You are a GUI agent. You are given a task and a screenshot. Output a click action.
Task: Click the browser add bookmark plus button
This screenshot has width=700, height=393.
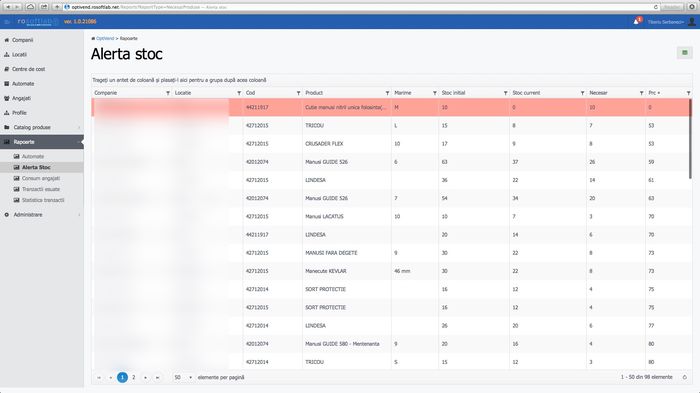point(57,7)
